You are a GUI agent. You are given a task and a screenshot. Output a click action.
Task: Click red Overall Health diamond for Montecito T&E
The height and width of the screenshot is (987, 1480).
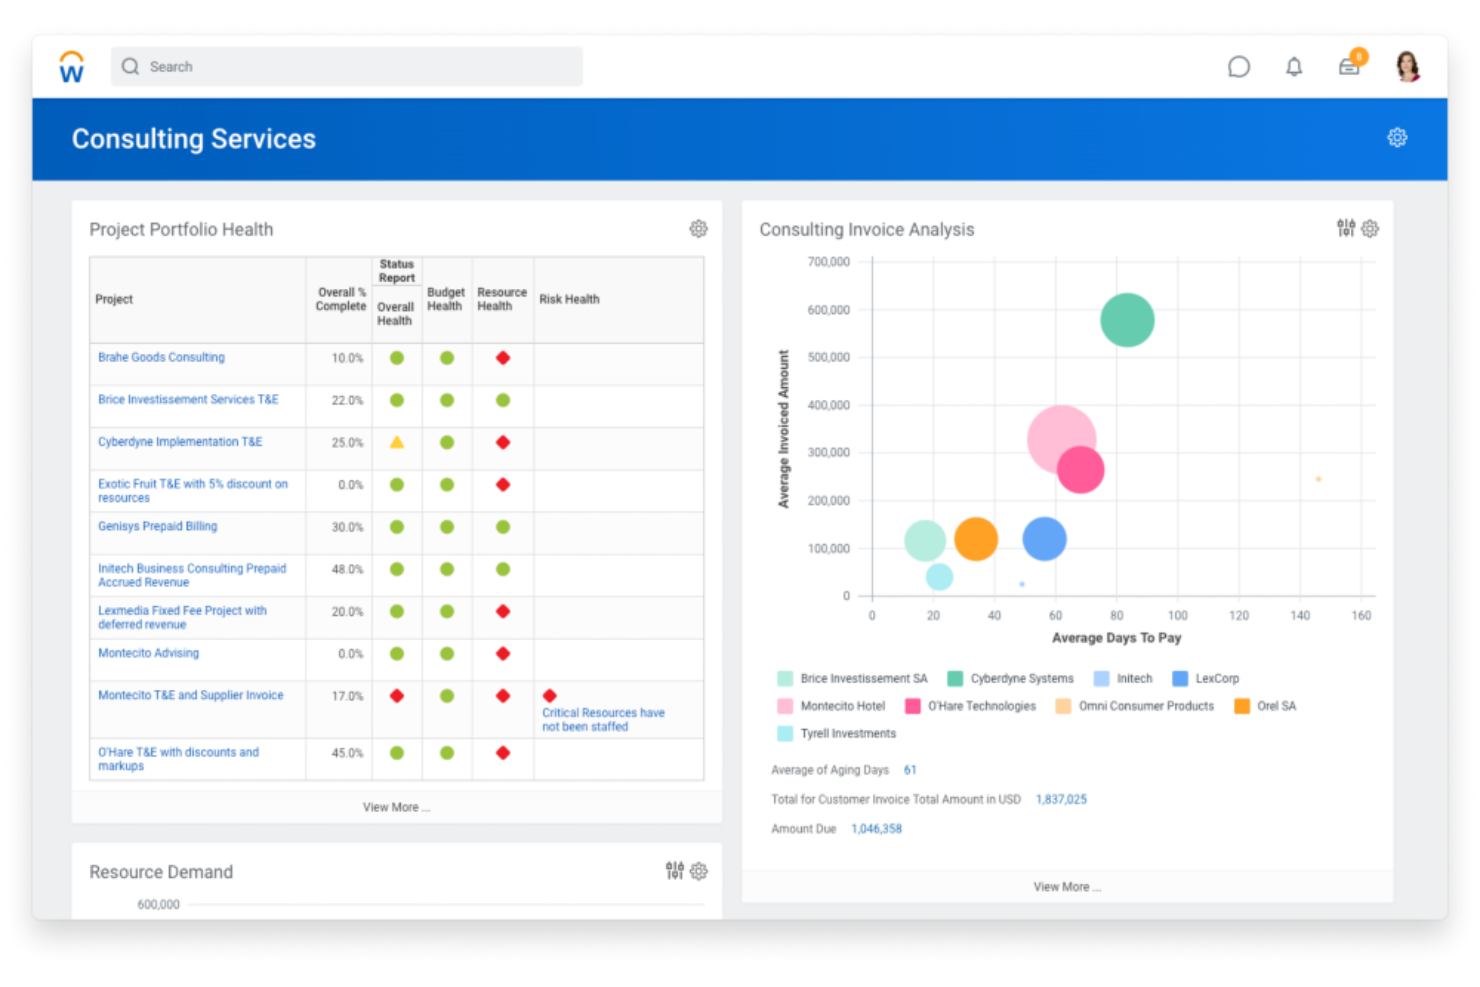click(397, 695)
